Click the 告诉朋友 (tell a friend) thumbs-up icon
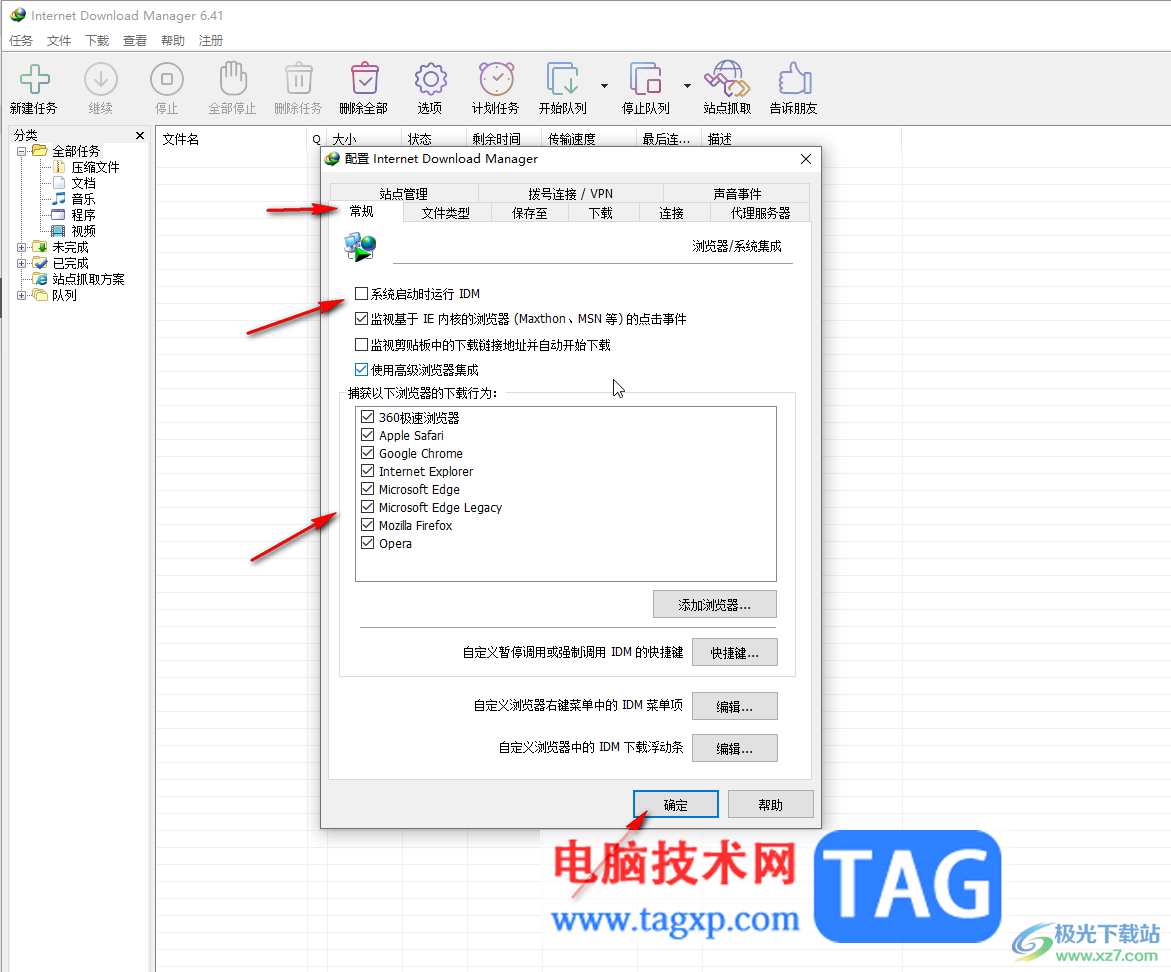Screen dimensions: 1171x972 coord(794,79)
